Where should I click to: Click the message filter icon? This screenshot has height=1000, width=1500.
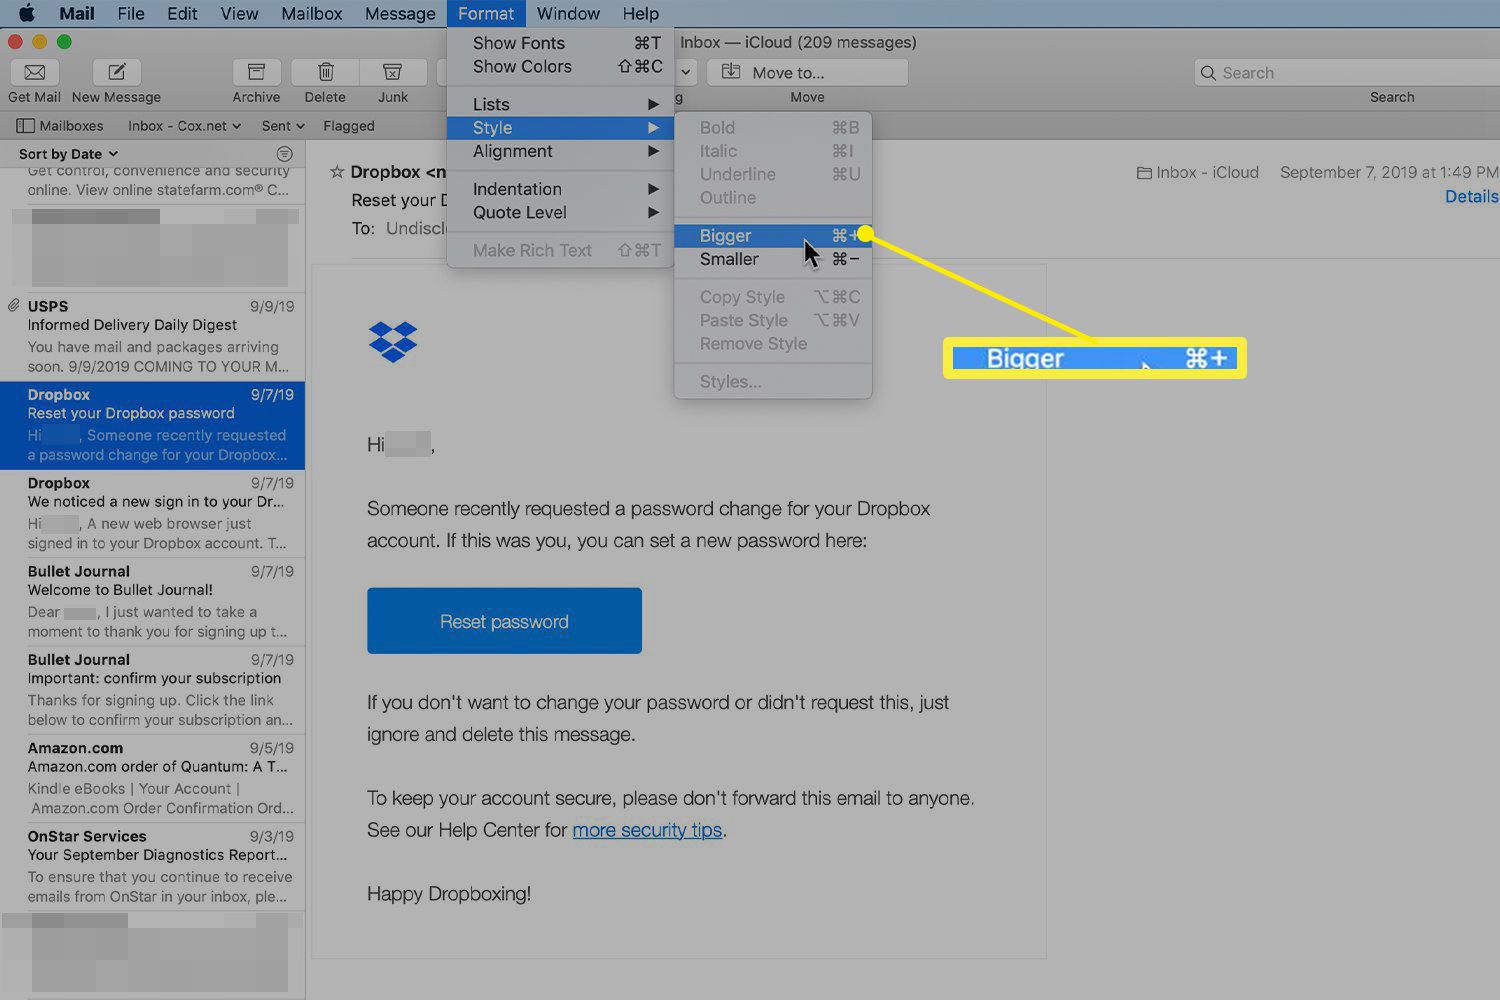285,154
